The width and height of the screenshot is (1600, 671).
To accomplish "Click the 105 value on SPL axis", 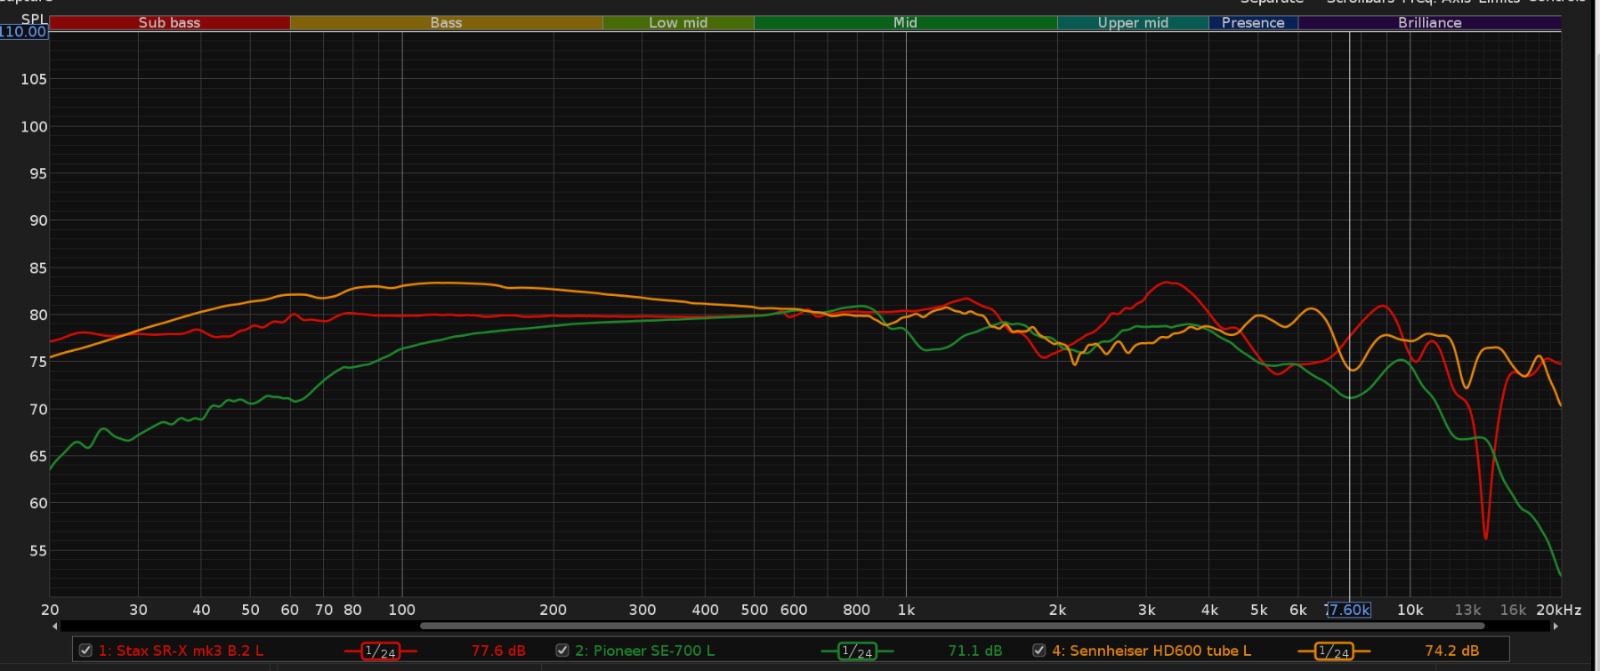I will tap(34, 79).
